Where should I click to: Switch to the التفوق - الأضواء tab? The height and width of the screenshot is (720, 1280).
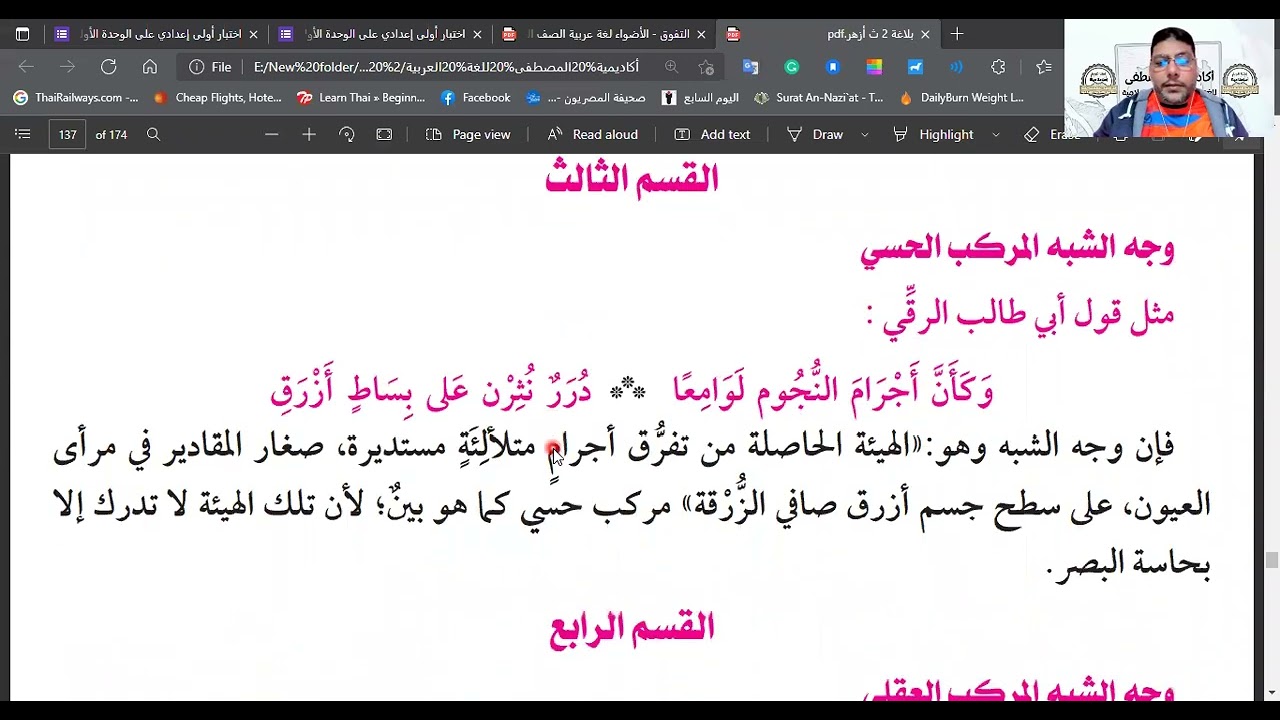[604, 34]
